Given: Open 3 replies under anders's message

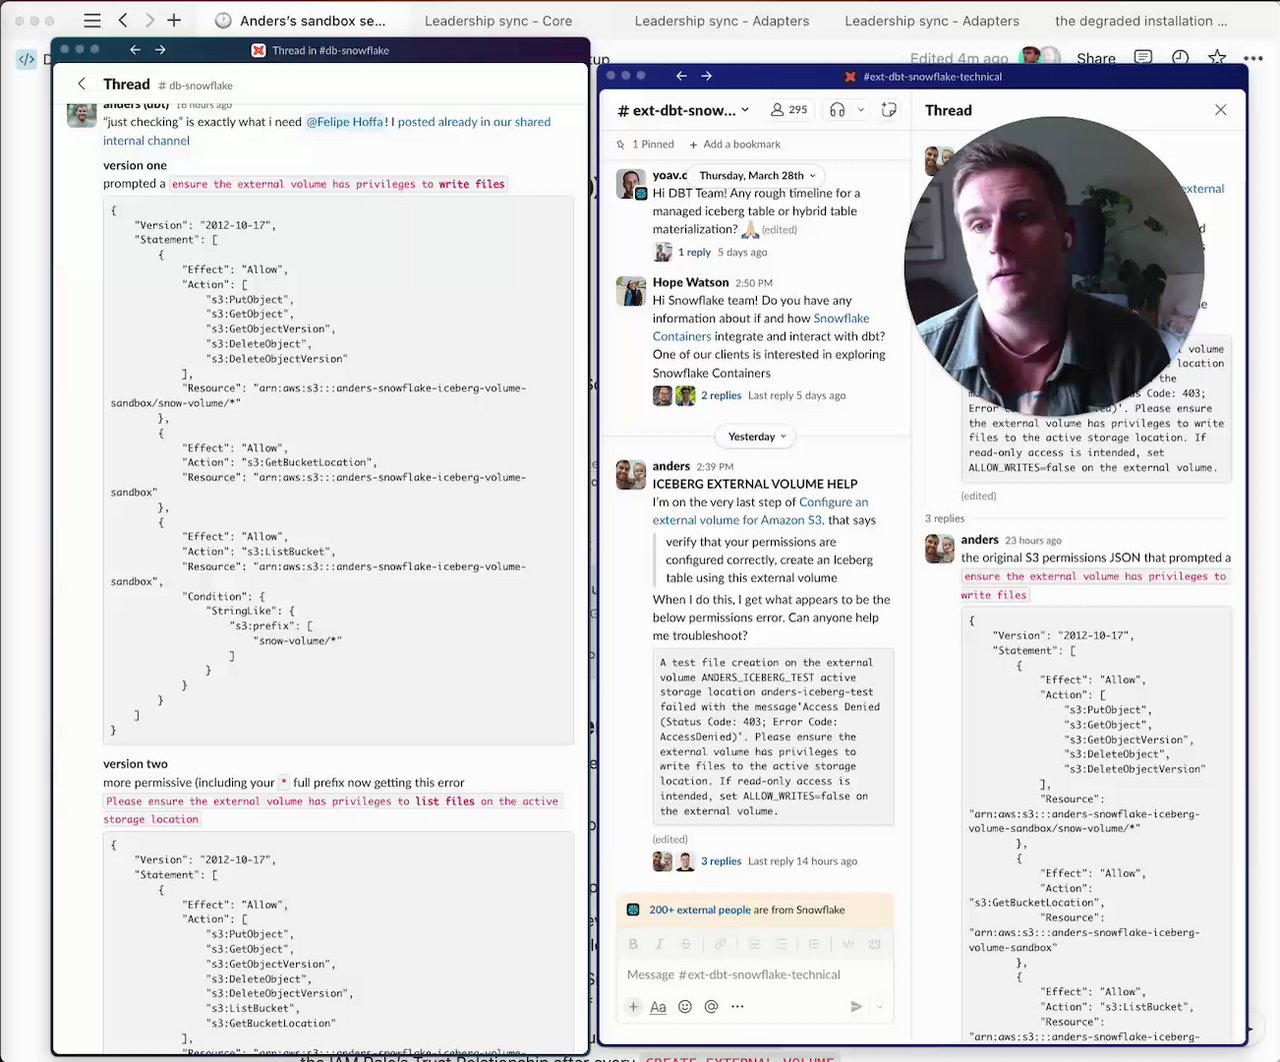Looking at the screenshot, I should (721, 861).
